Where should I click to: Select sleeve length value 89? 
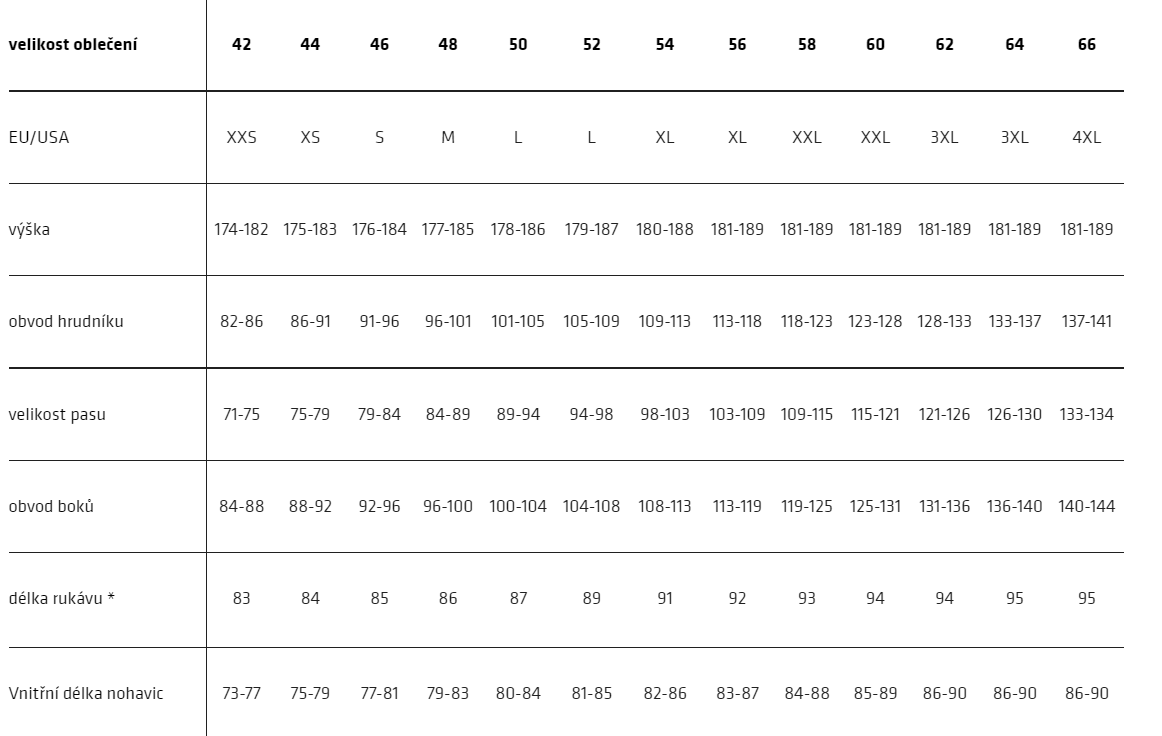(591, 598)
